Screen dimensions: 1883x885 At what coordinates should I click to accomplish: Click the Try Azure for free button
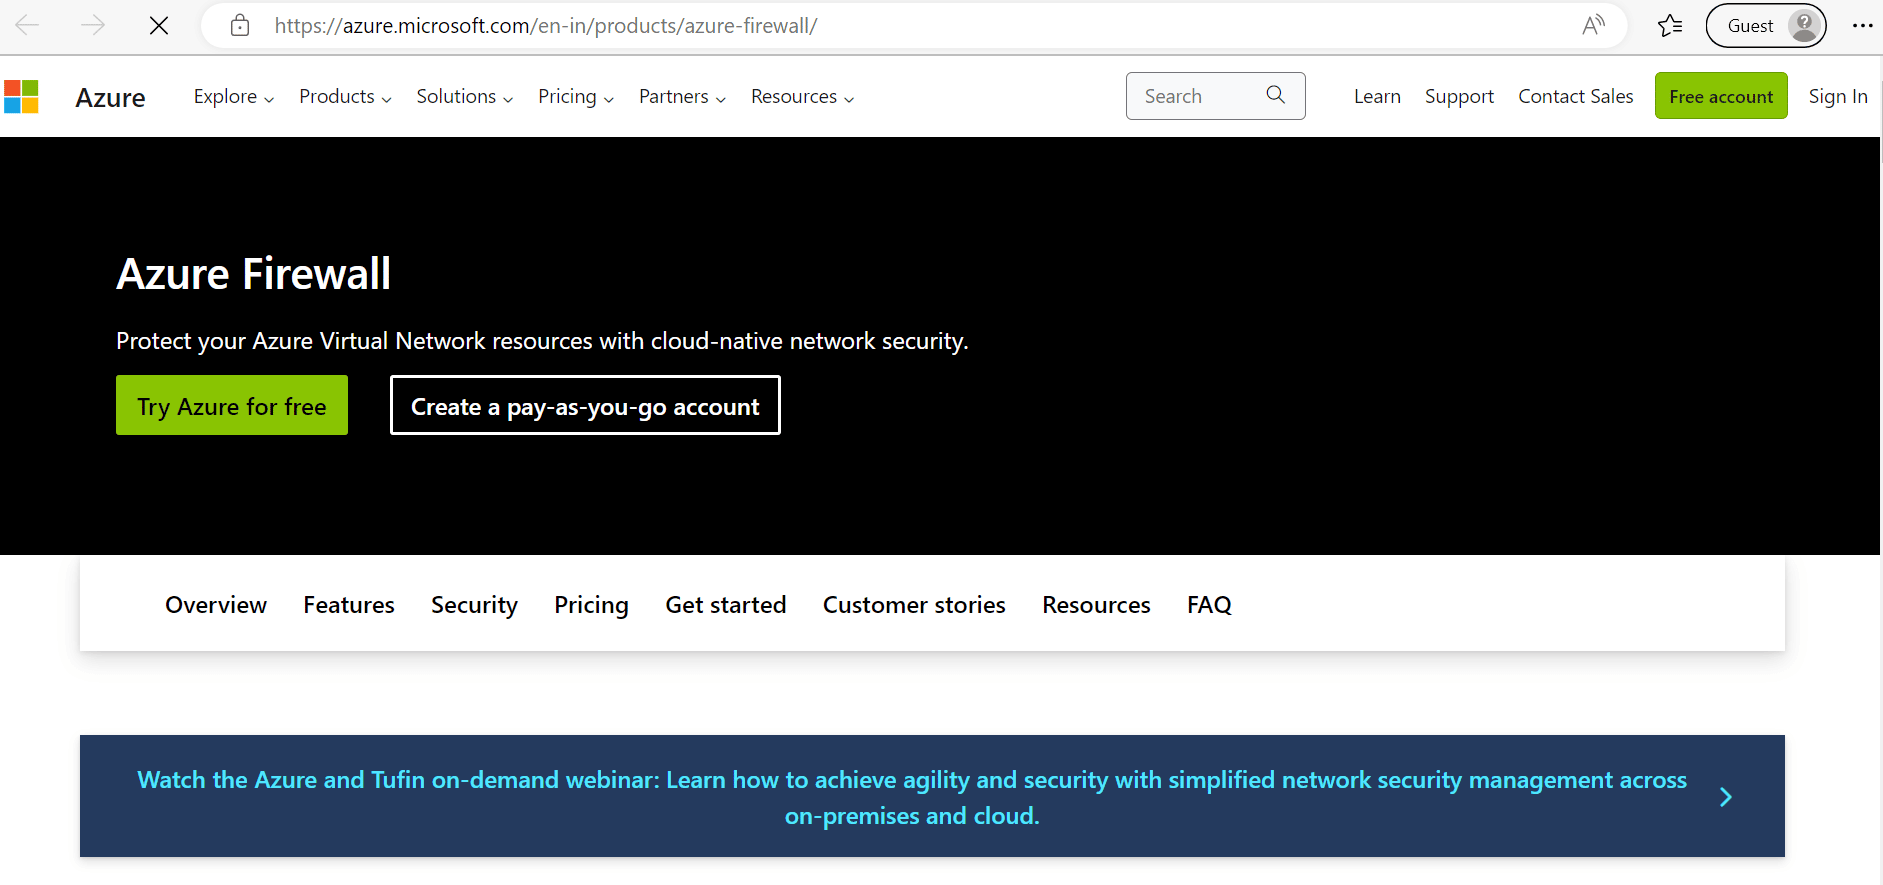point(232,405)
